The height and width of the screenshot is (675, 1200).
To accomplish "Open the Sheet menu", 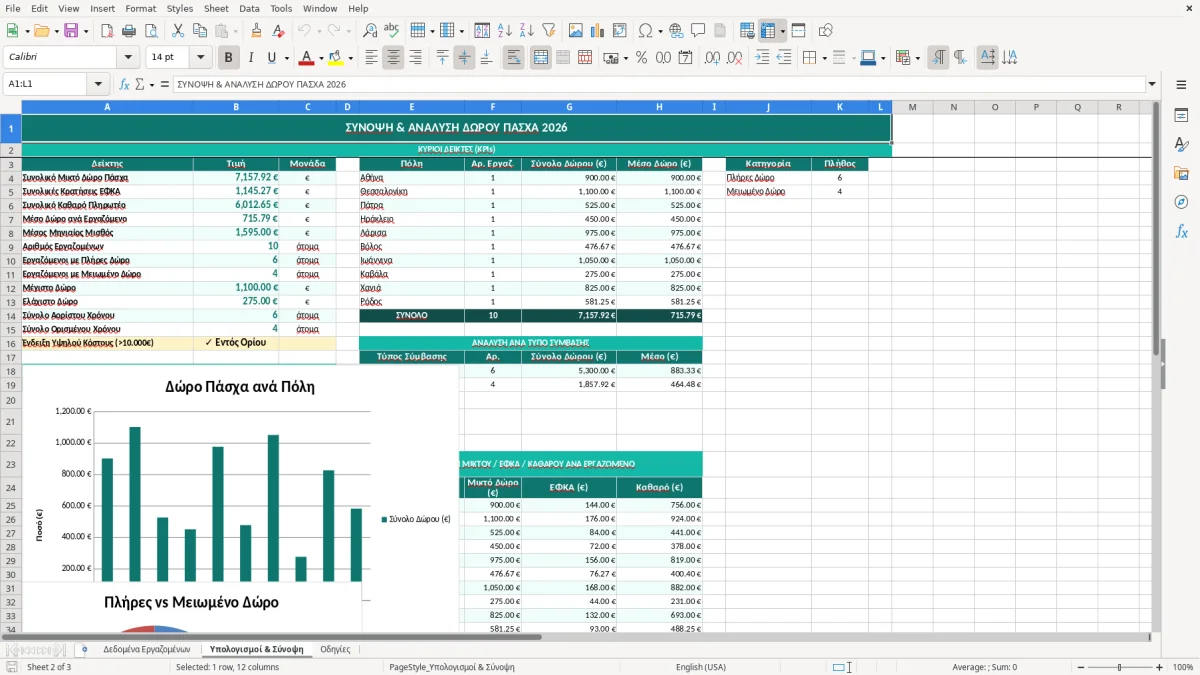I will pos(216,8).
